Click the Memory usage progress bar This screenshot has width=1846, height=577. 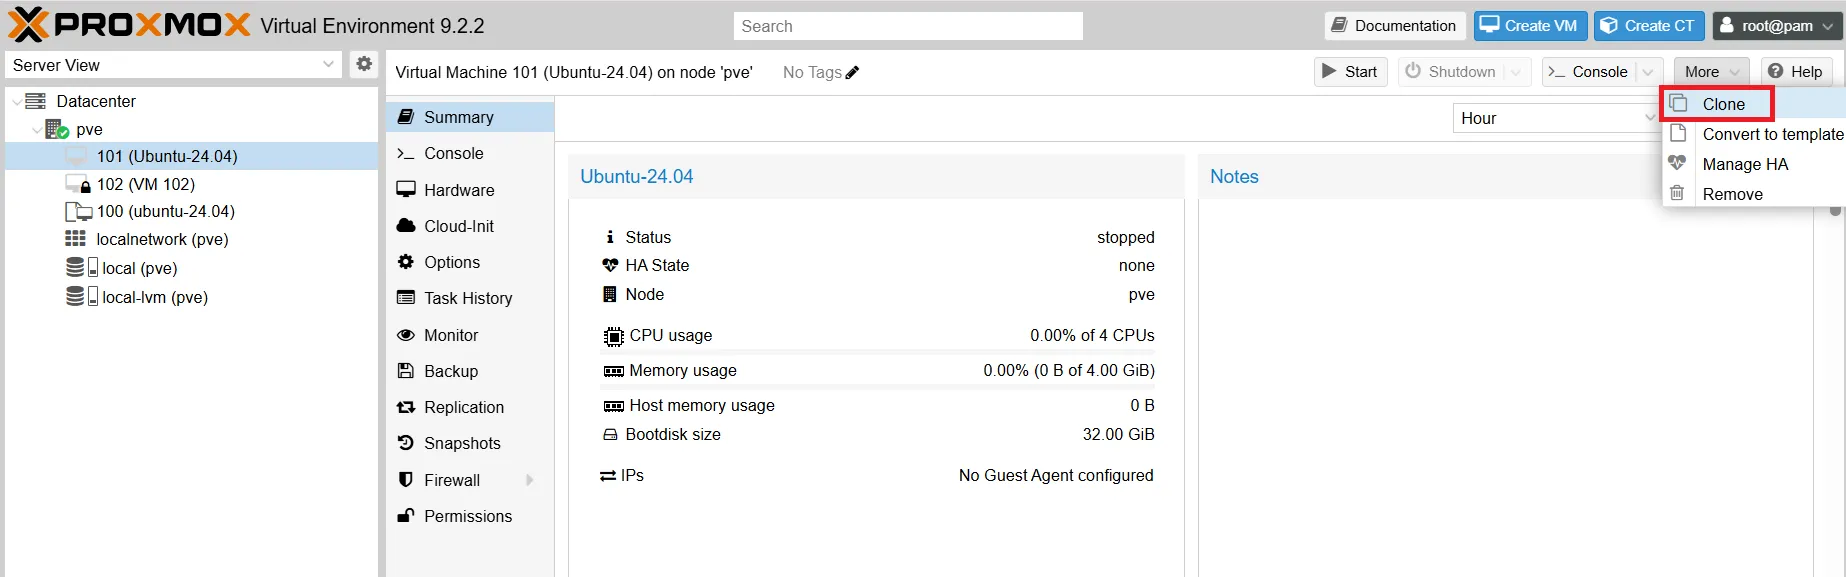tap(879, 386)
